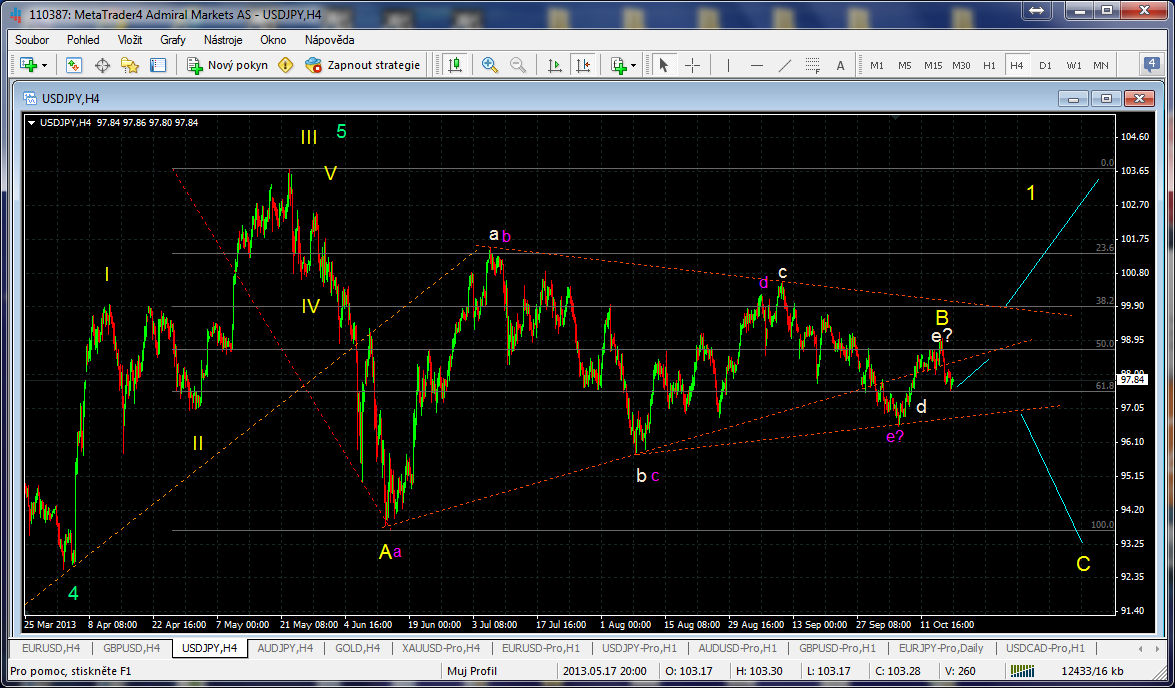Toggle the chart auto-scroll button

(555, 65)
